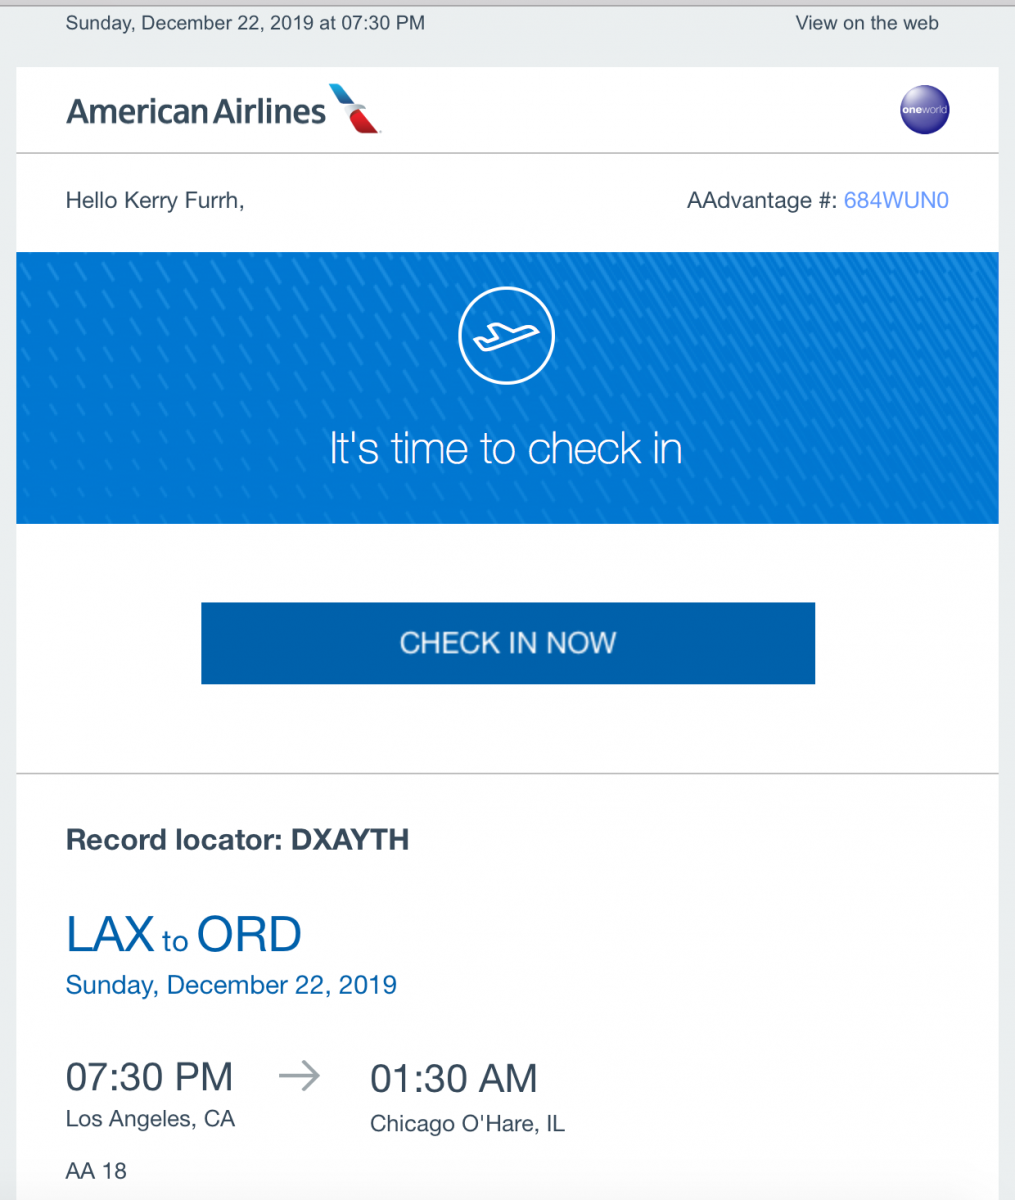Click the Chicago O'Hare, IL arrival city

467,1124
